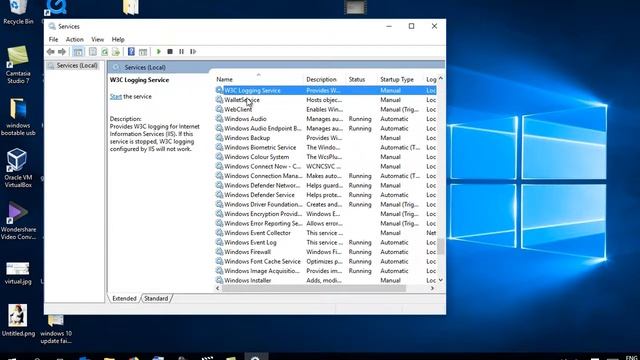Click horizontal scrollbar left arrow
Screen dimensions: 640x360
click(x=218, y=288)
